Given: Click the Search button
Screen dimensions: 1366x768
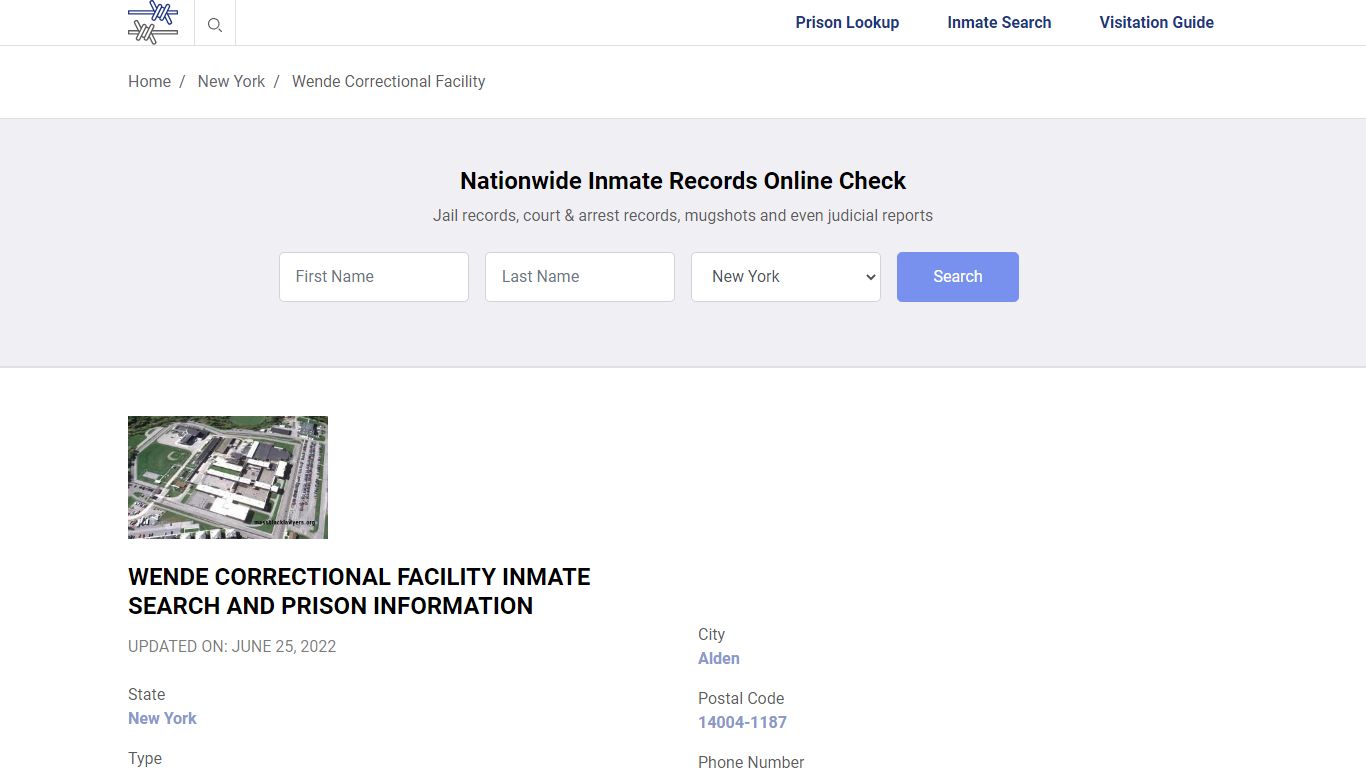Looking at the screenshot, I should [x=958, y=277].
